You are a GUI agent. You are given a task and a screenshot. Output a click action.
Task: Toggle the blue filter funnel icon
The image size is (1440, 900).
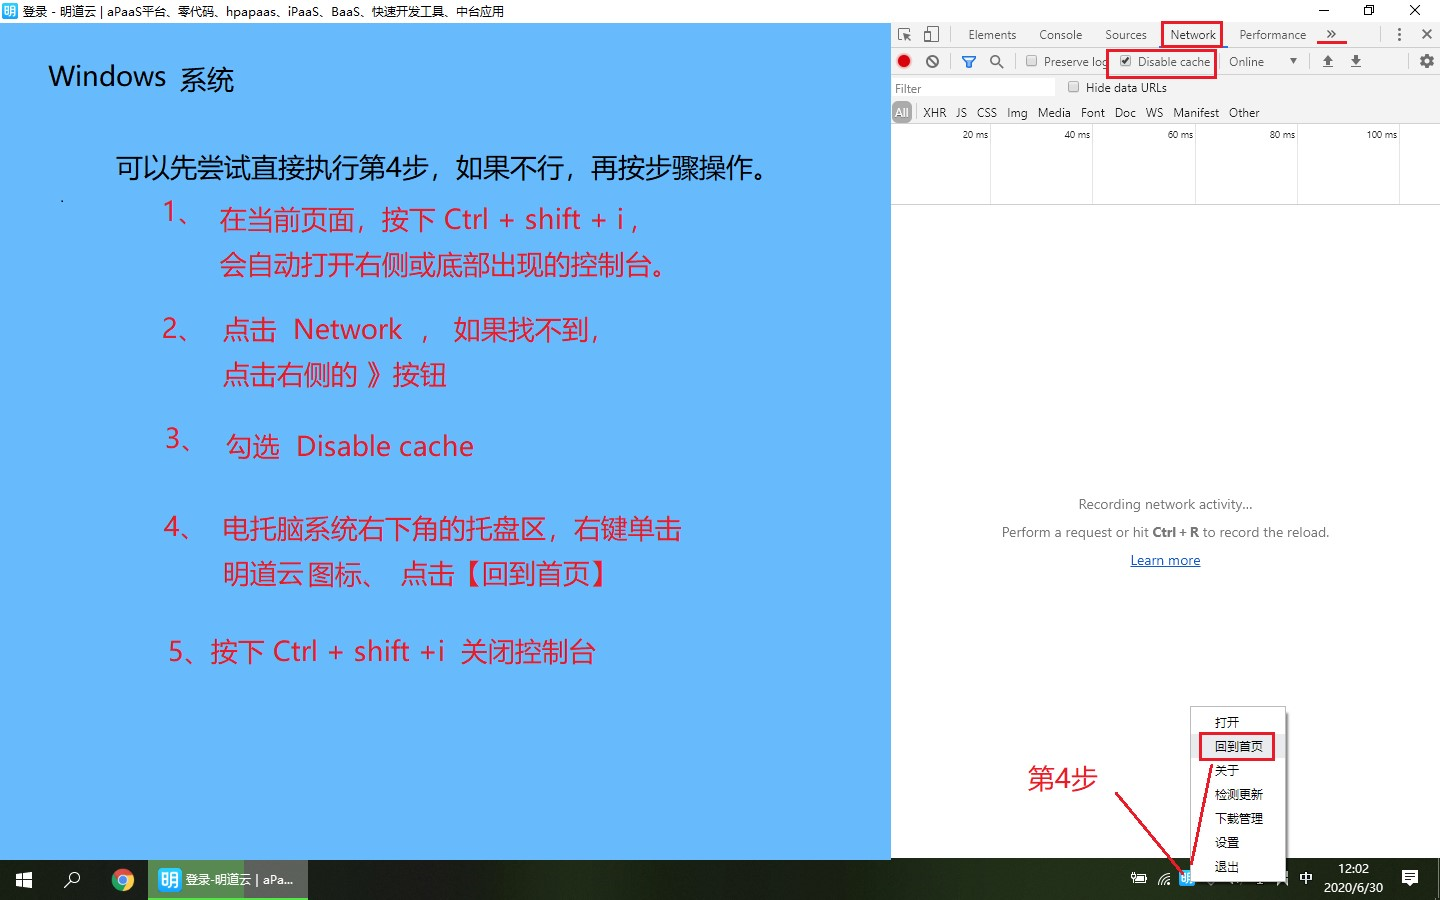968,61
